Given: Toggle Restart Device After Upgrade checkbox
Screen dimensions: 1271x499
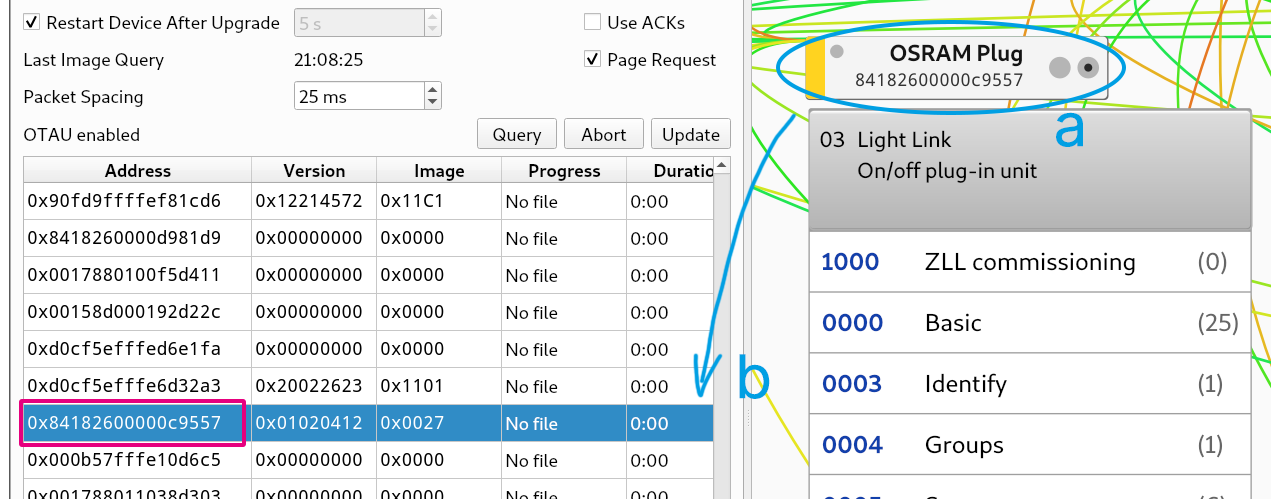Looking at the screenshot, I should [32, 22].
